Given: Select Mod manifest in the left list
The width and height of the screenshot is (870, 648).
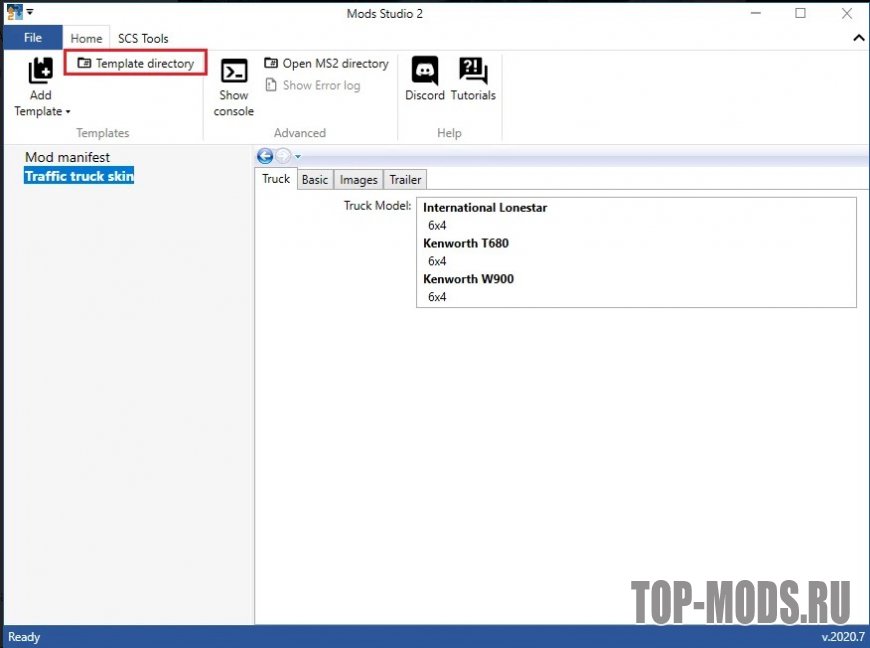Looking at the screenshot, I should [67, 157].
